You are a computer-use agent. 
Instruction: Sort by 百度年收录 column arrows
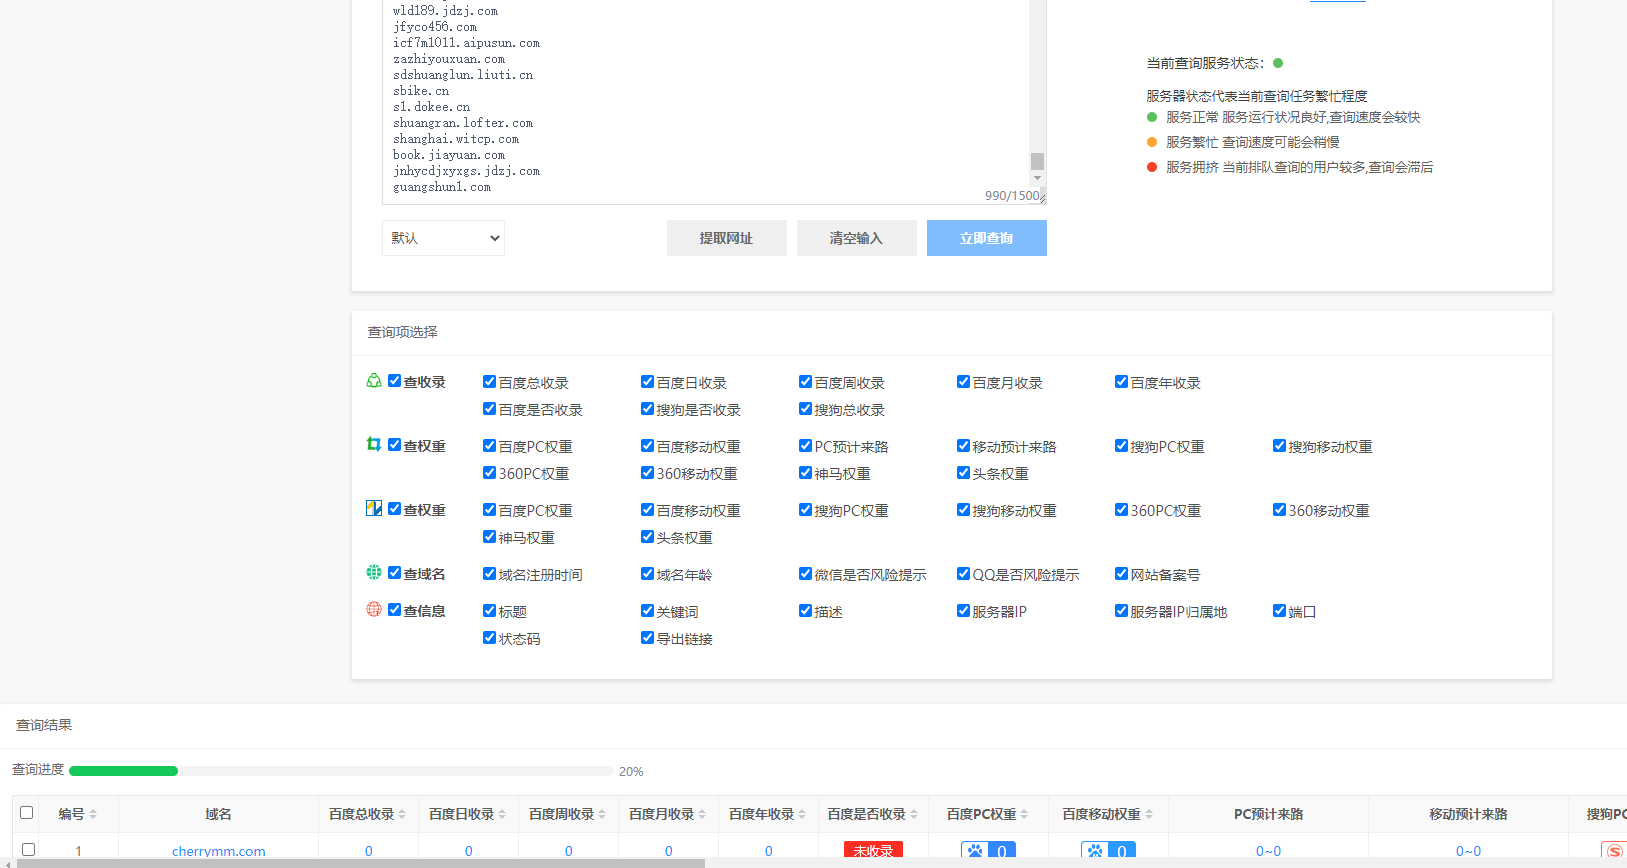[x=802, y=814]
